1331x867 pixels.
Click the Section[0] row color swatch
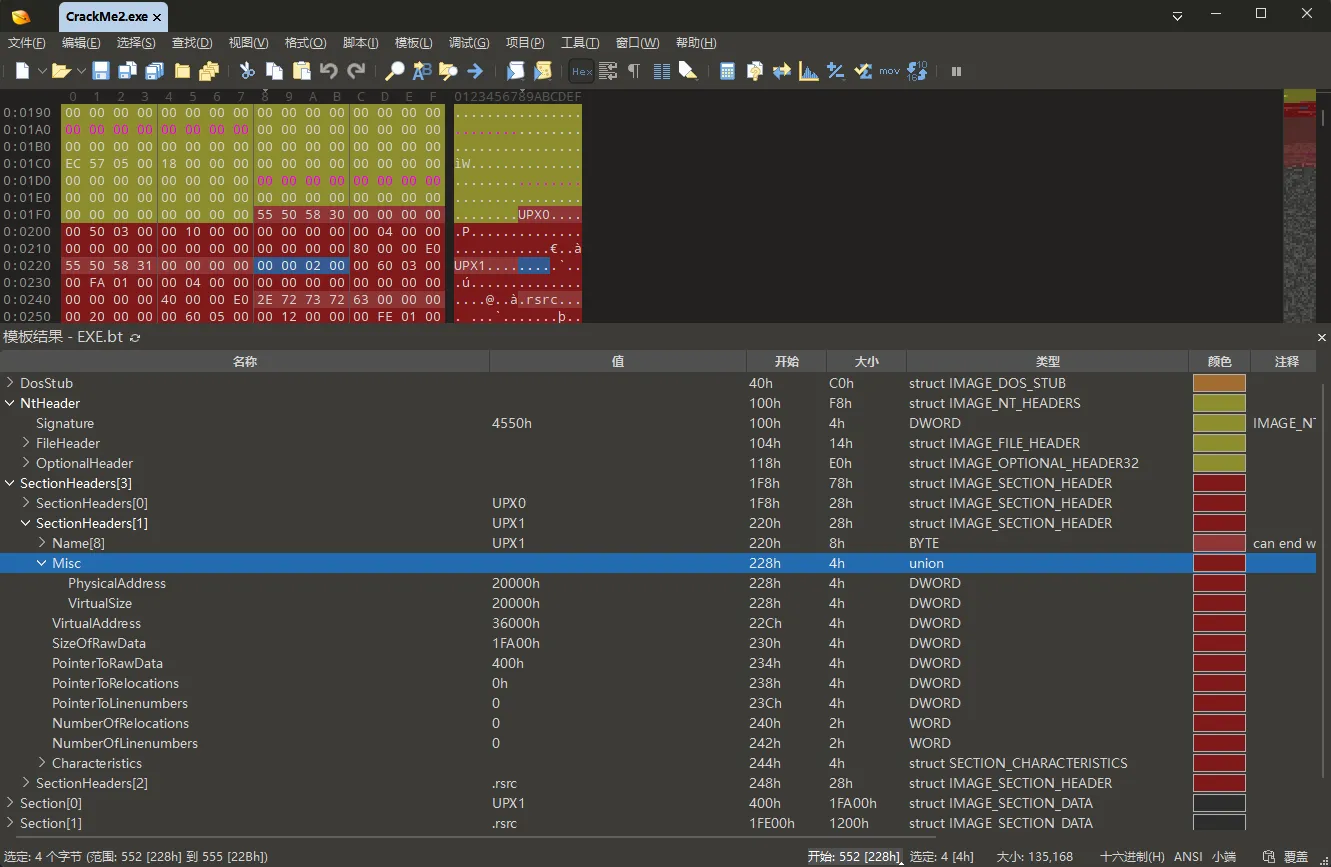[x=1219, y=803]
